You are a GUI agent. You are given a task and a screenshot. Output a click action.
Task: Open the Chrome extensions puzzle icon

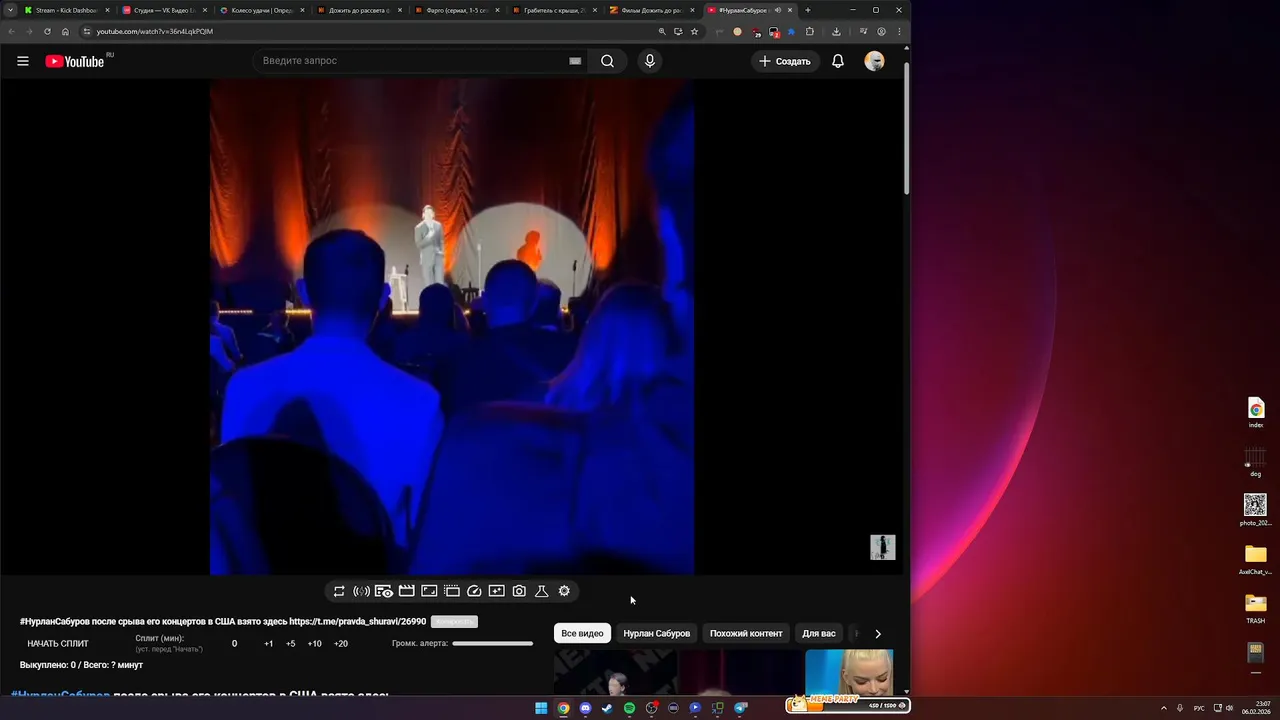[x=810, y=31]
